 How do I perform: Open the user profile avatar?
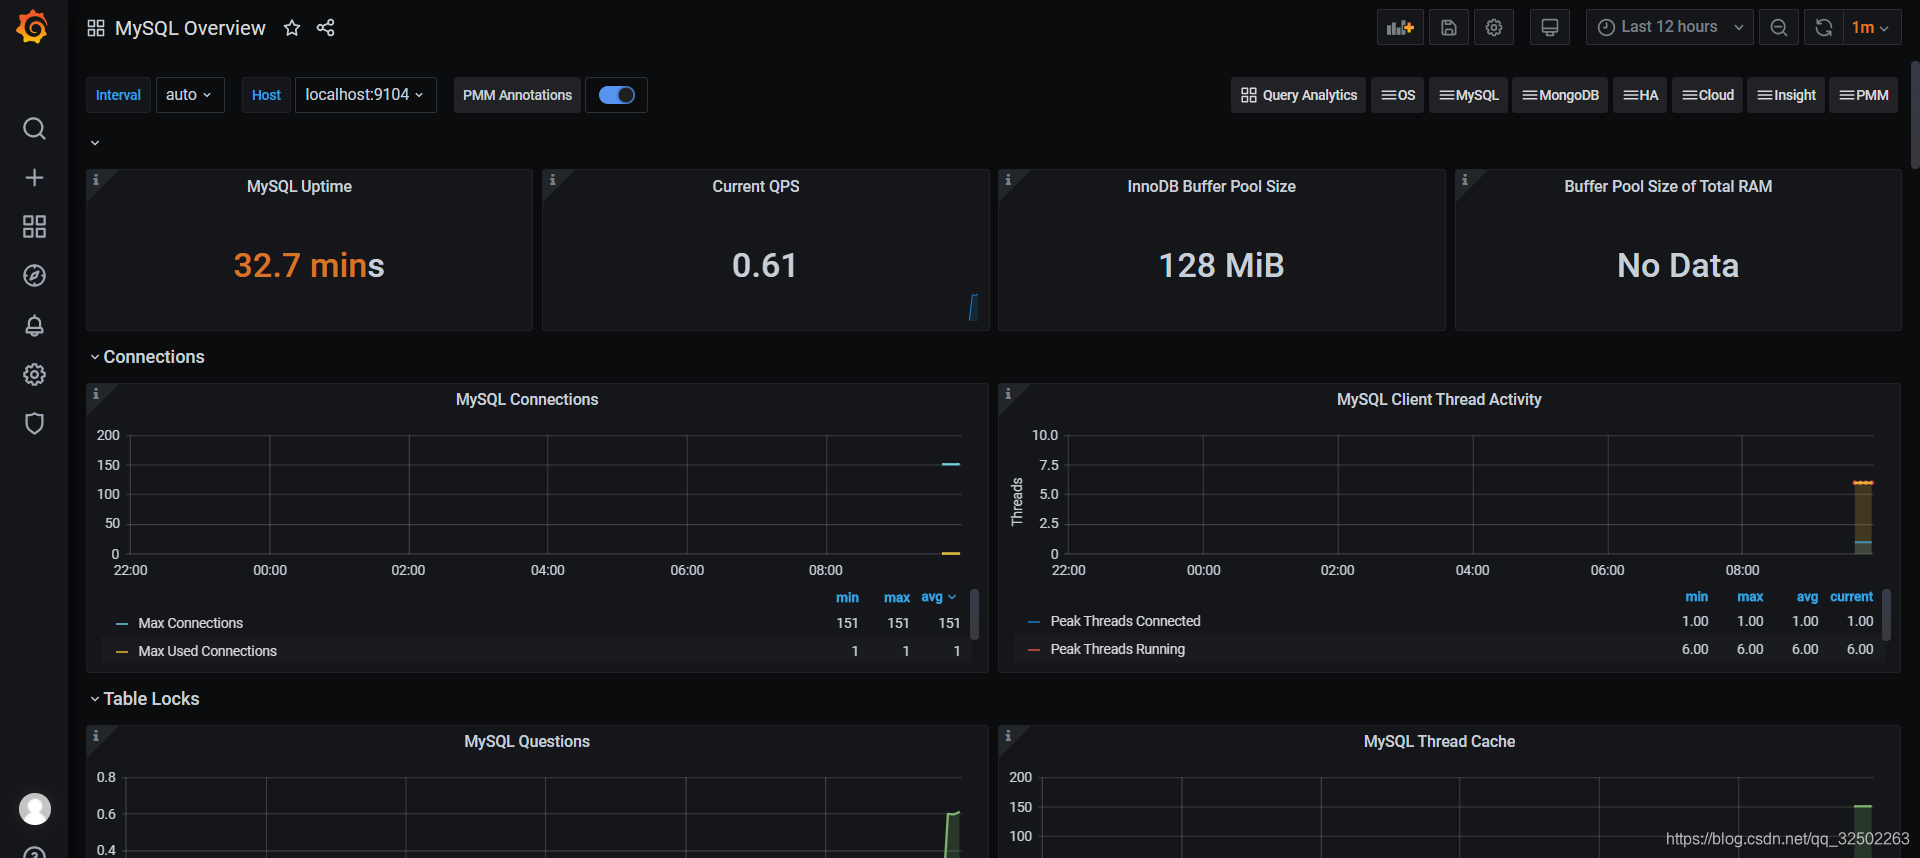click(x=35, y=808)
